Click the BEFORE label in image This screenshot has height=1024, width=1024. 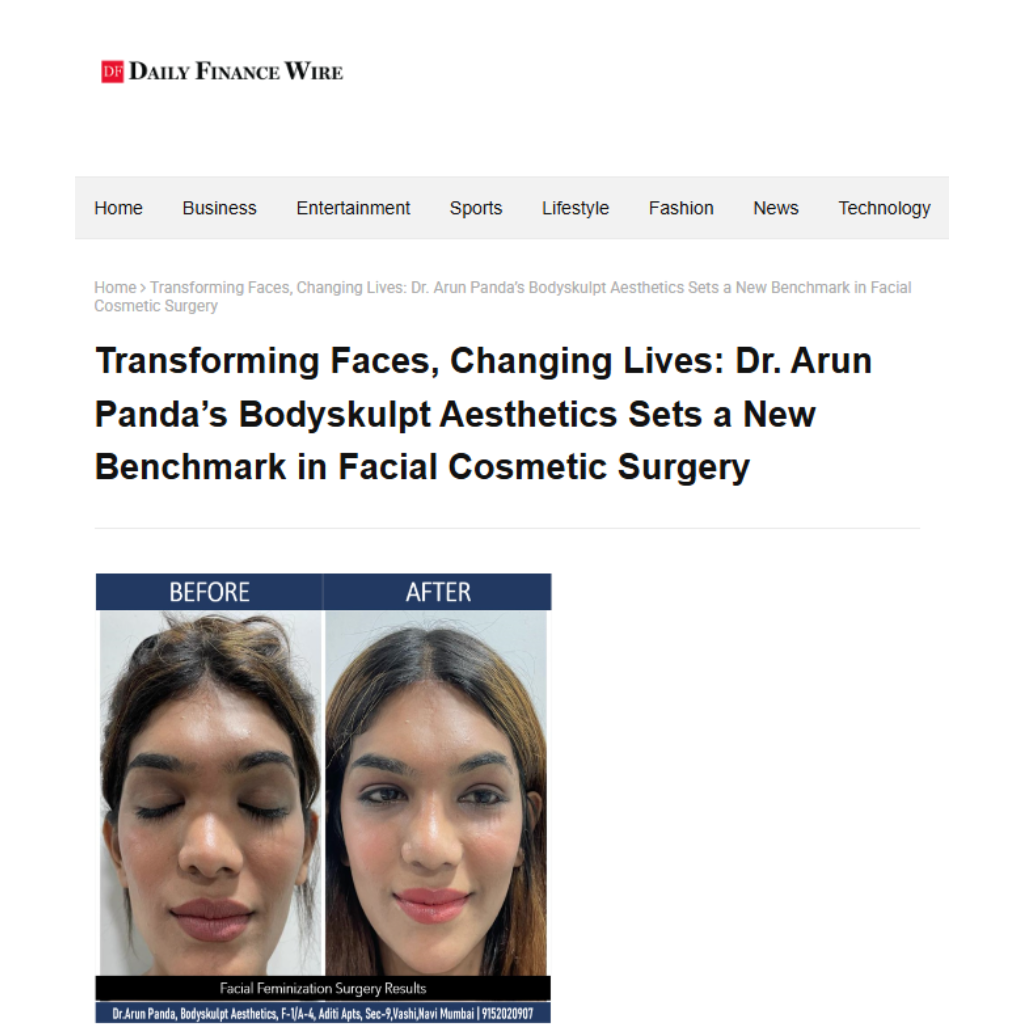209,592
